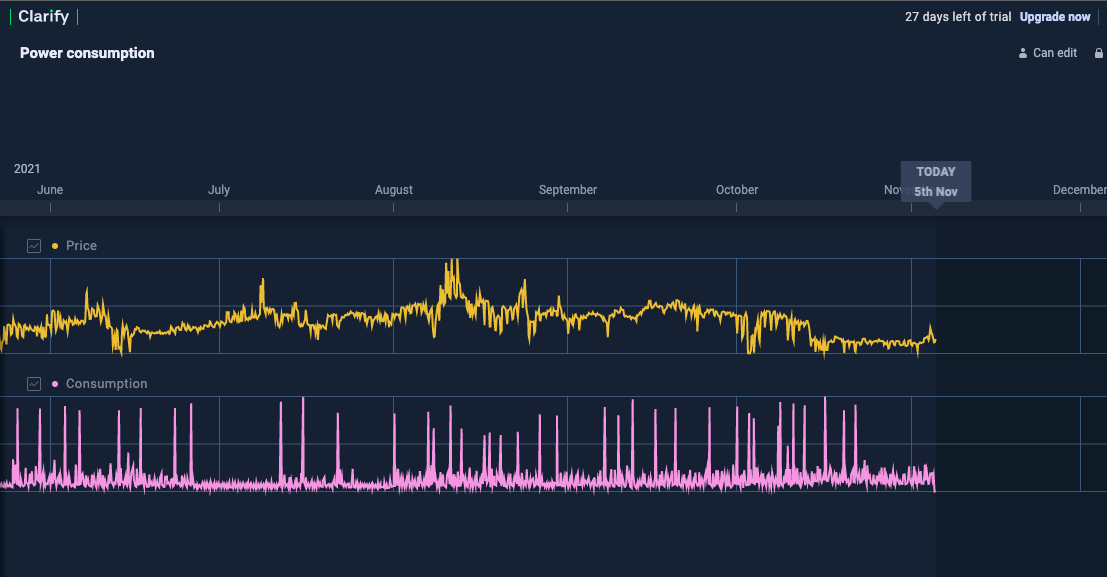Click the person icon before Can edit

click(x=1022, y=53)
